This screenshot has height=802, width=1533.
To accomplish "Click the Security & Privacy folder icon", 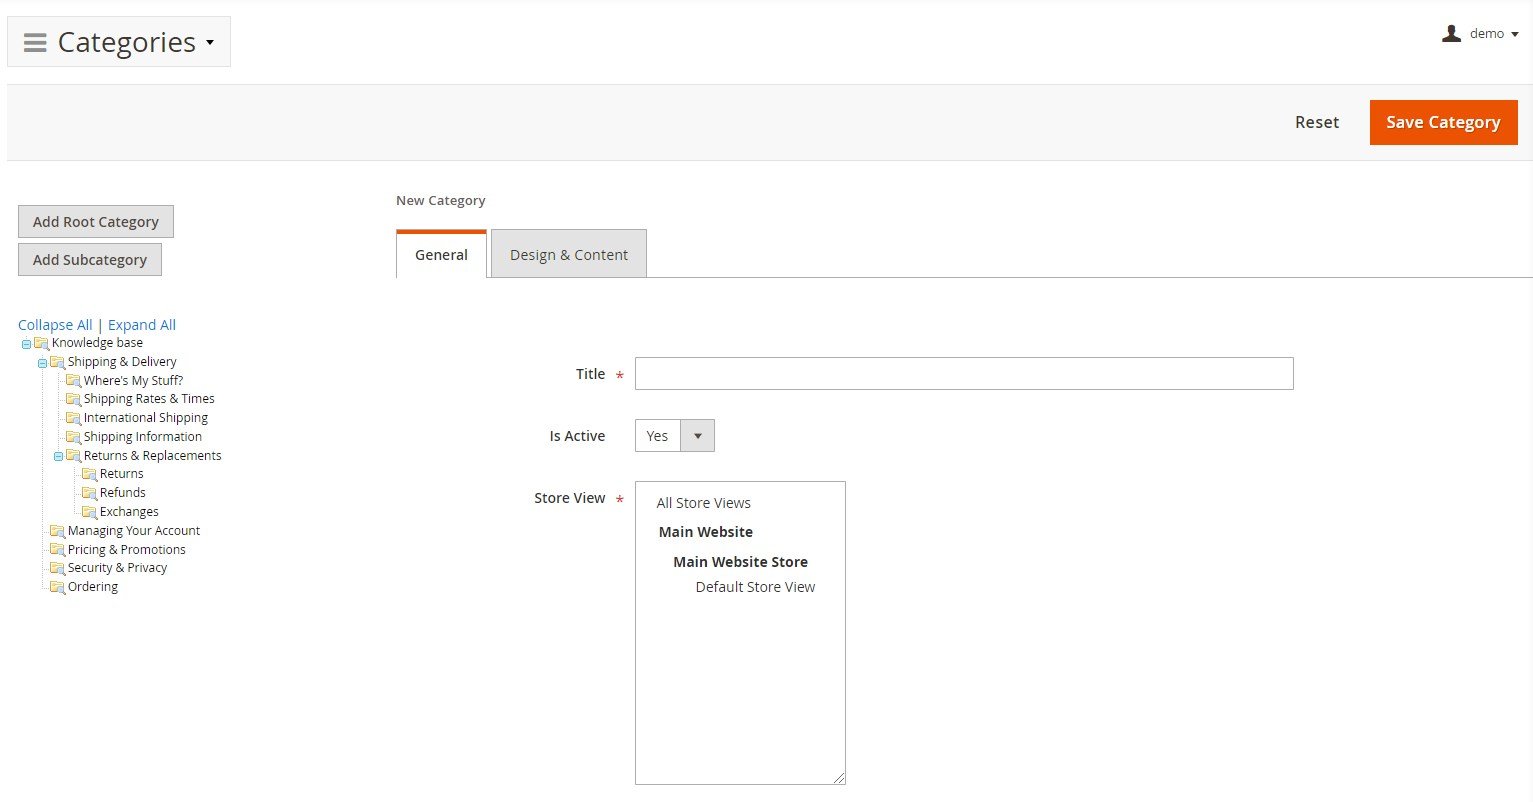I will [x=57, y=568].
